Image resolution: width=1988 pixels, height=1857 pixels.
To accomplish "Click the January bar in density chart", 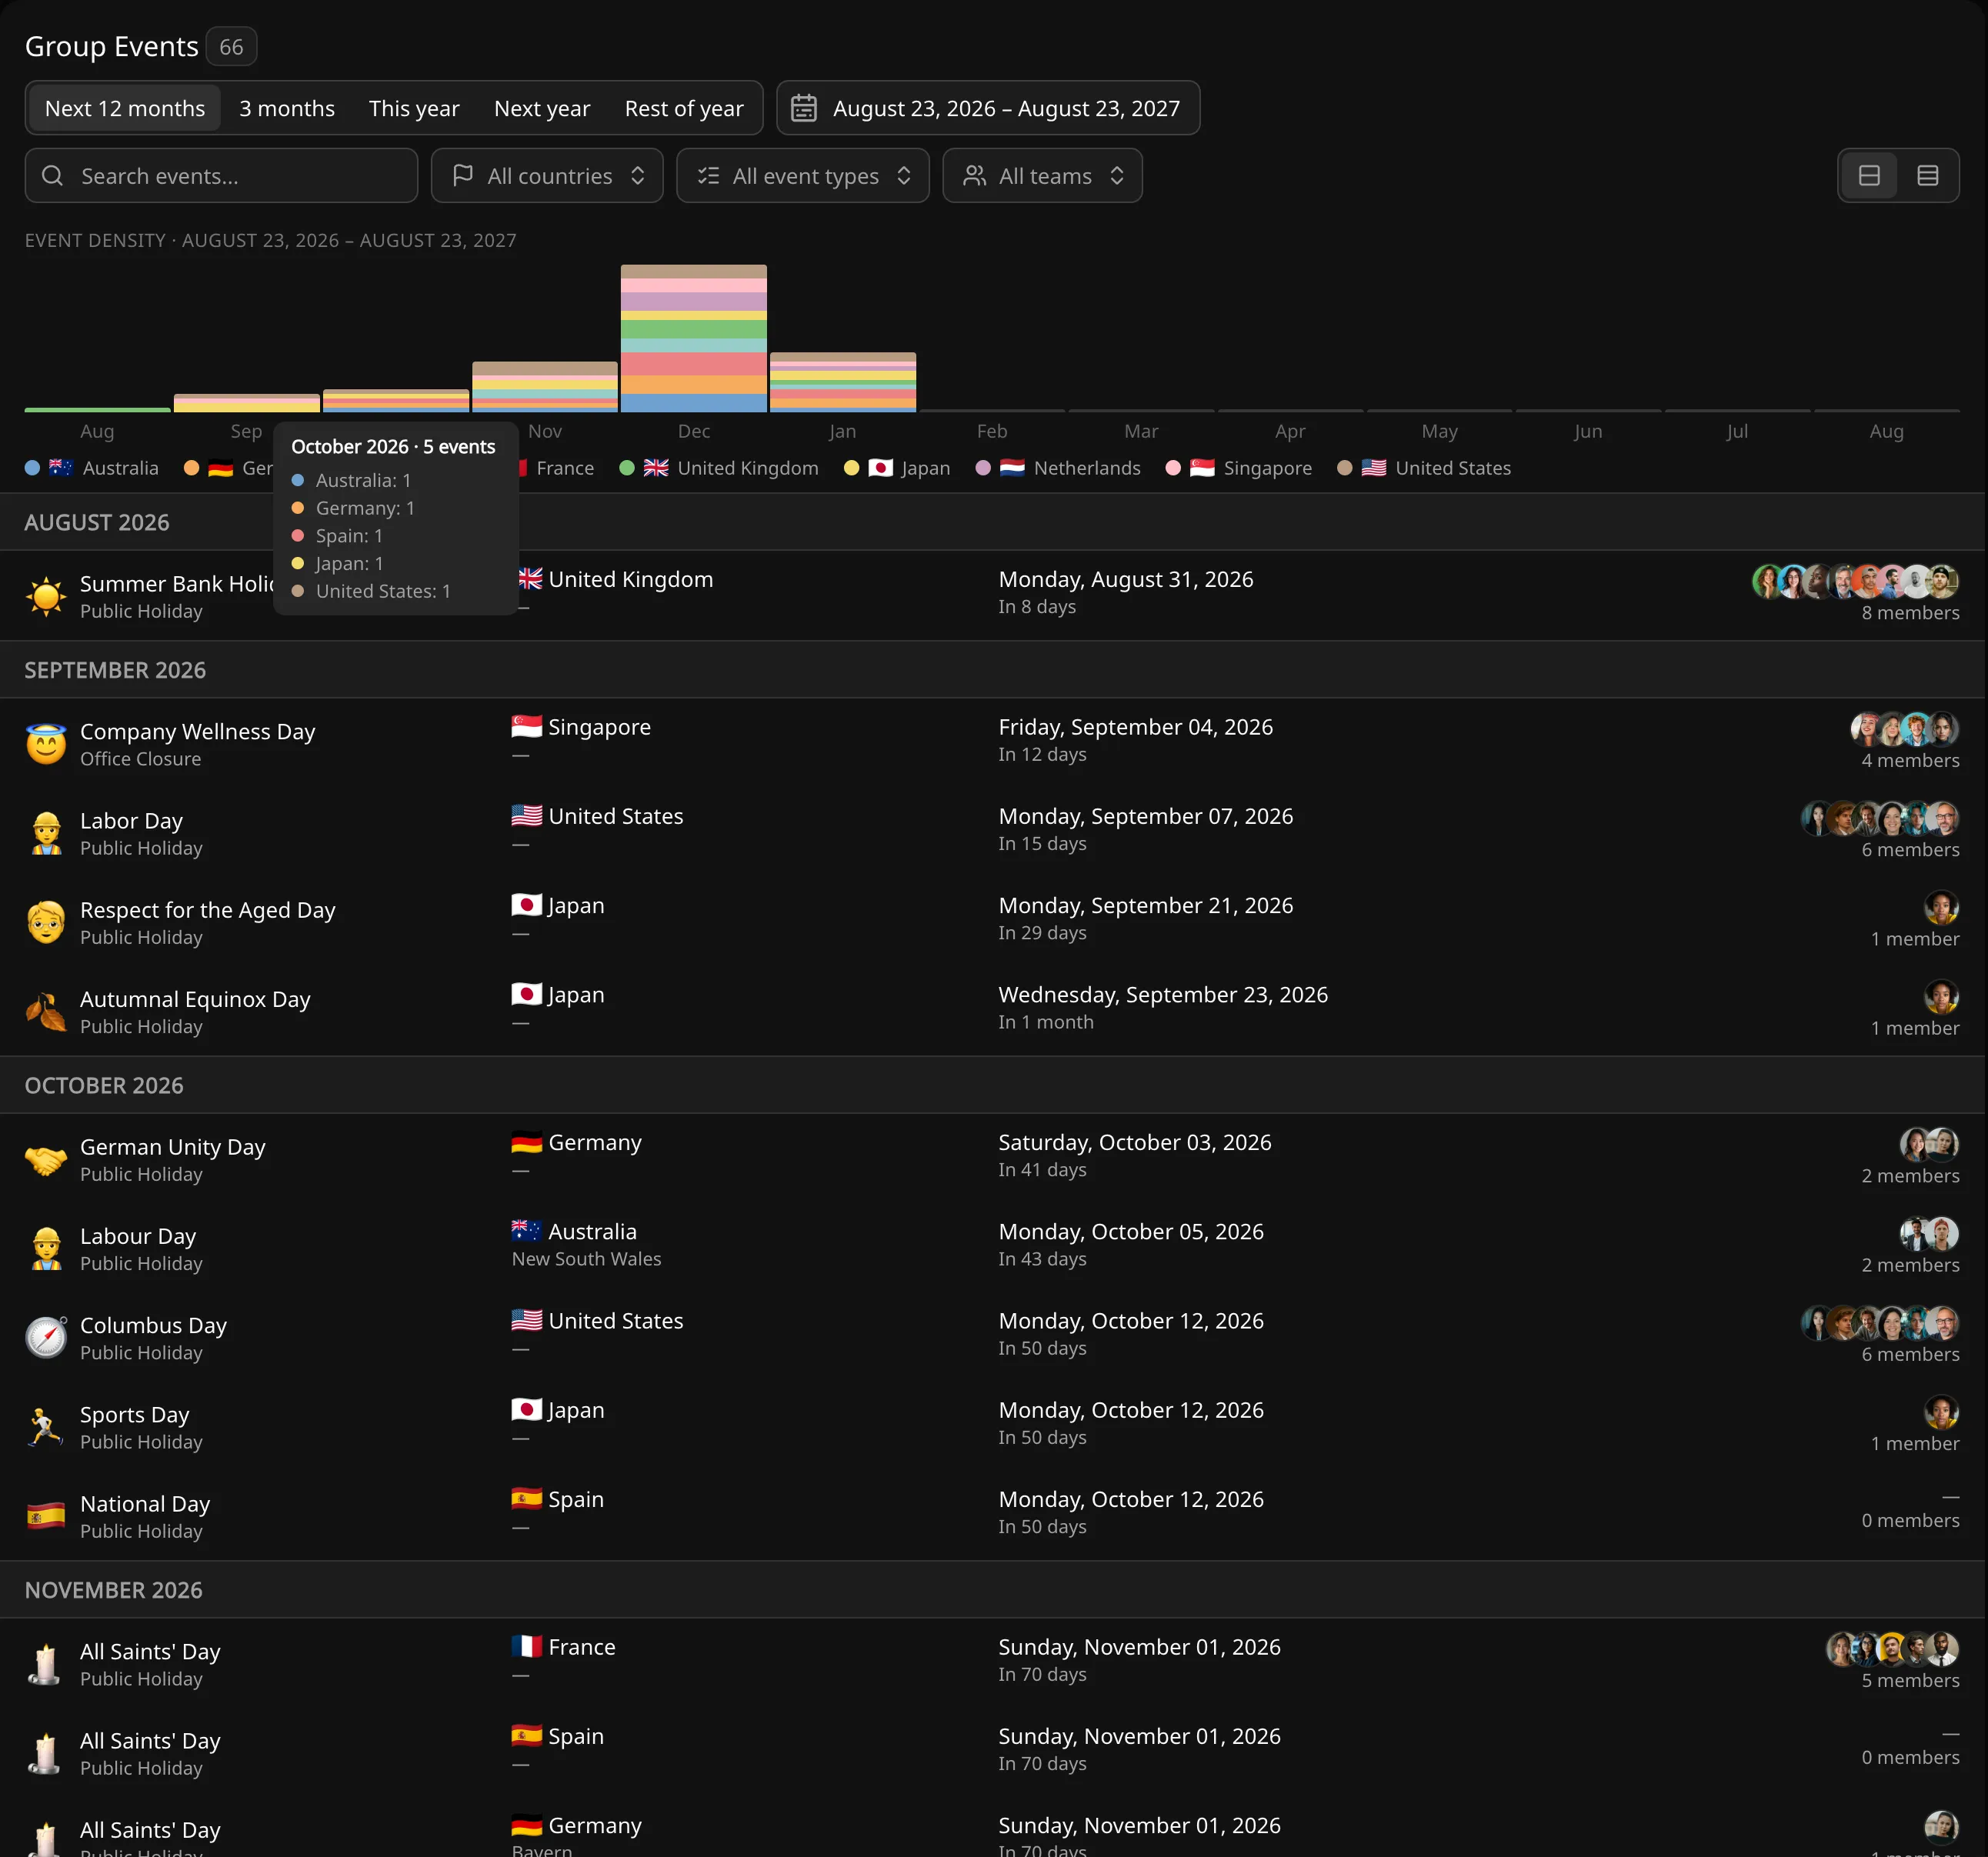I will [843, 382].
